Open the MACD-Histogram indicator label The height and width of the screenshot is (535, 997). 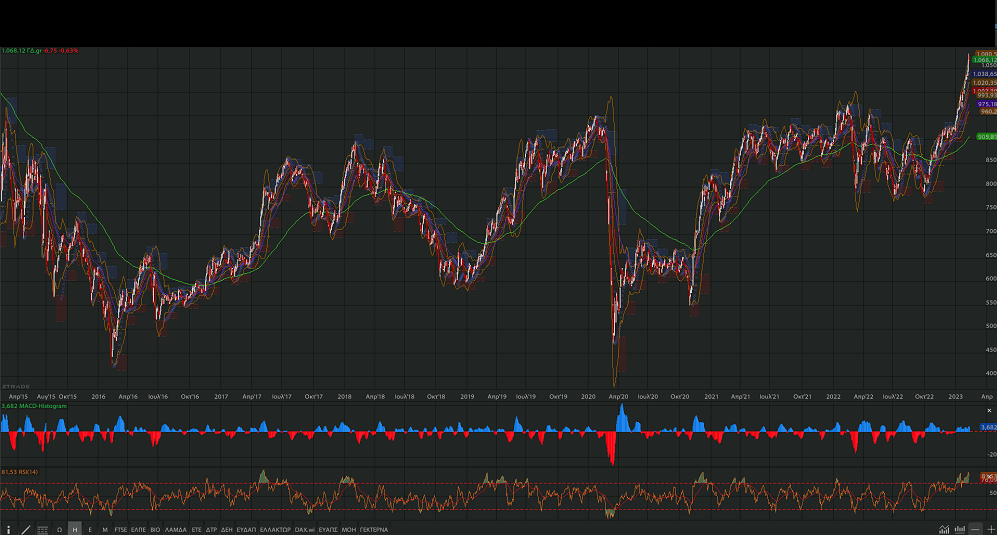click(40, 406)
